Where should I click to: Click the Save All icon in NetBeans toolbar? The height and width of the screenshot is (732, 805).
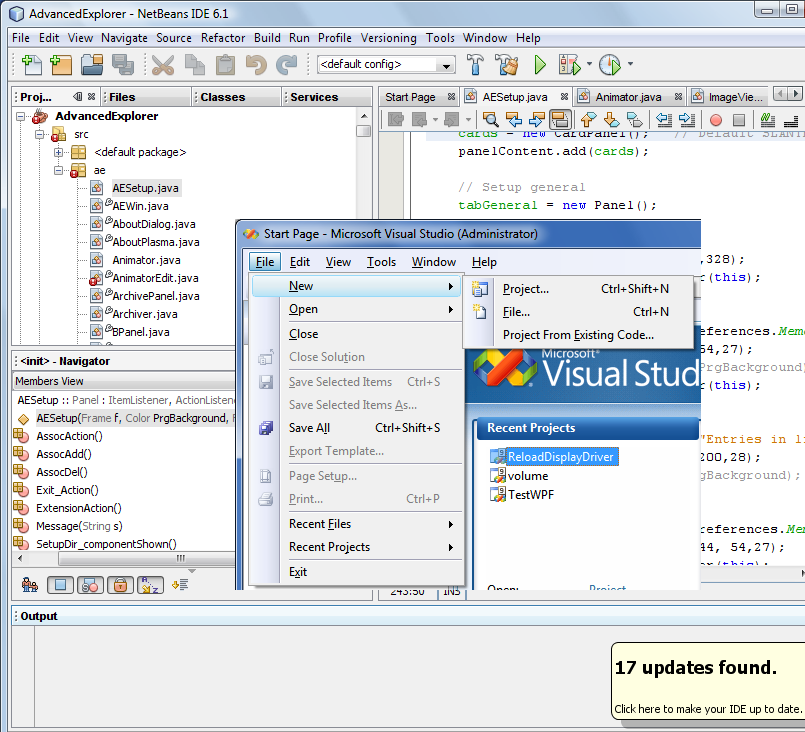pos(123,65)
